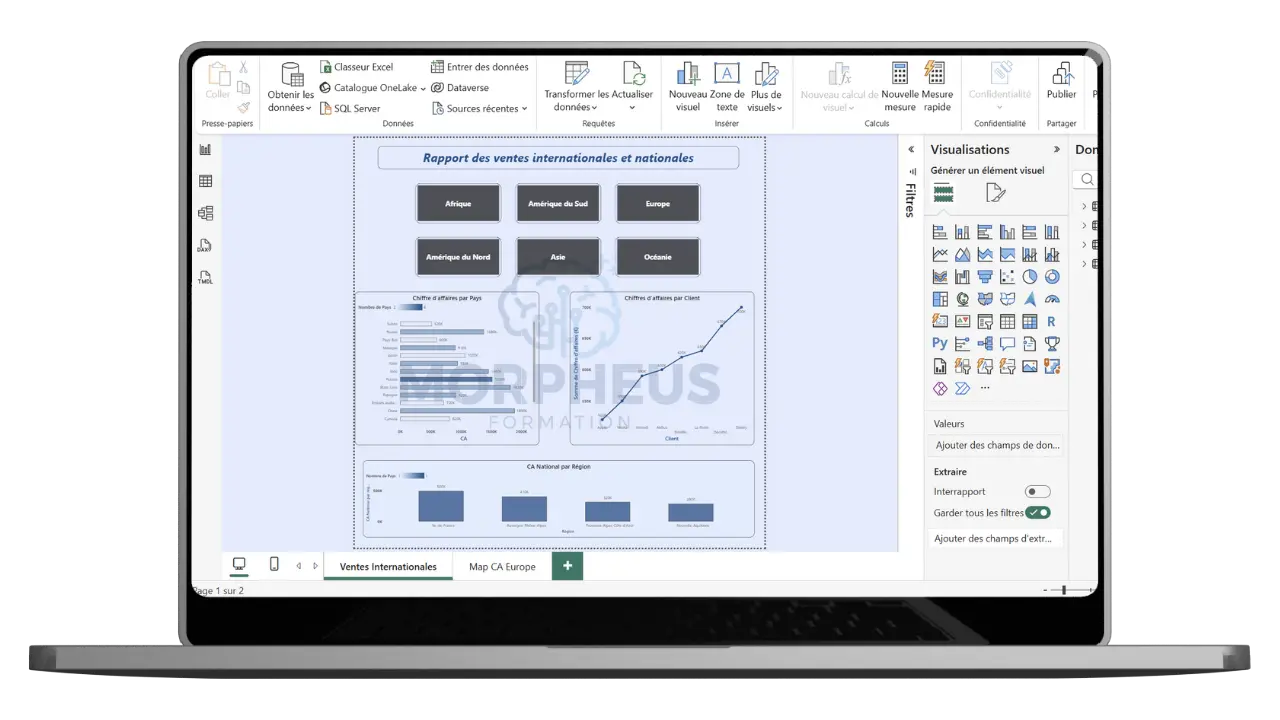The height and width of the screenshot is (720, 1280).
Task: Switch to Table view in the left sidebar
Action: 205,181
